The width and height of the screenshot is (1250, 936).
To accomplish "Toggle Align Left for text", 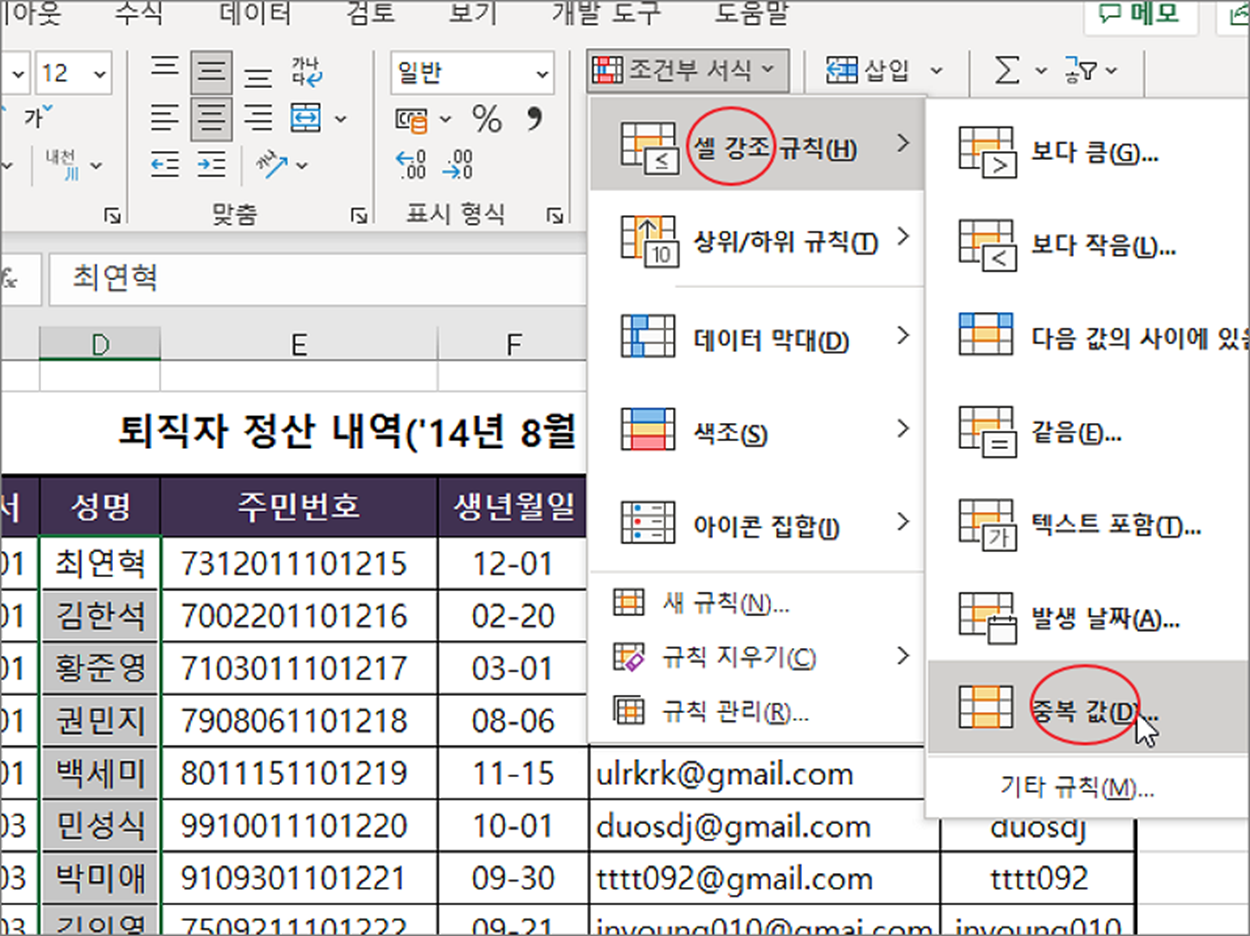I will 165,119.
